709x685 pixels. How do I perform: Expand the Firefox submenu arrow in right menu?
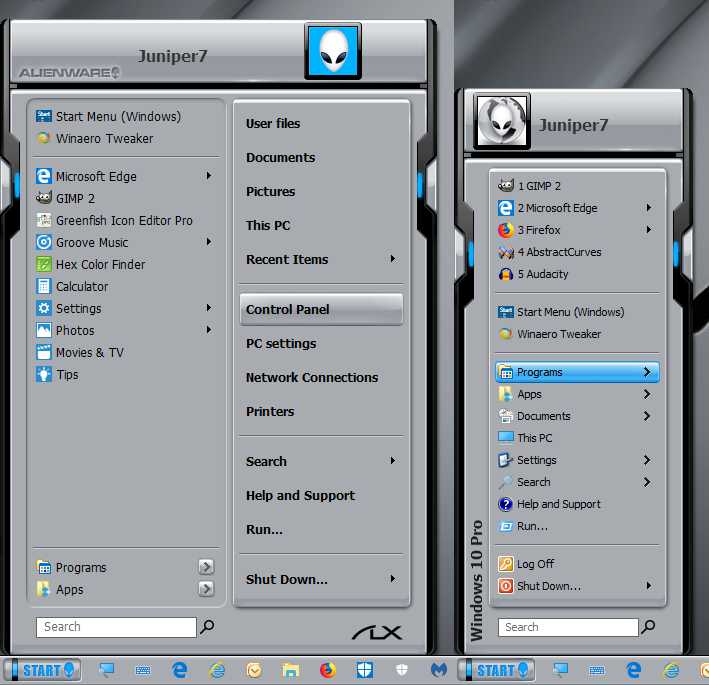point(649,230)
